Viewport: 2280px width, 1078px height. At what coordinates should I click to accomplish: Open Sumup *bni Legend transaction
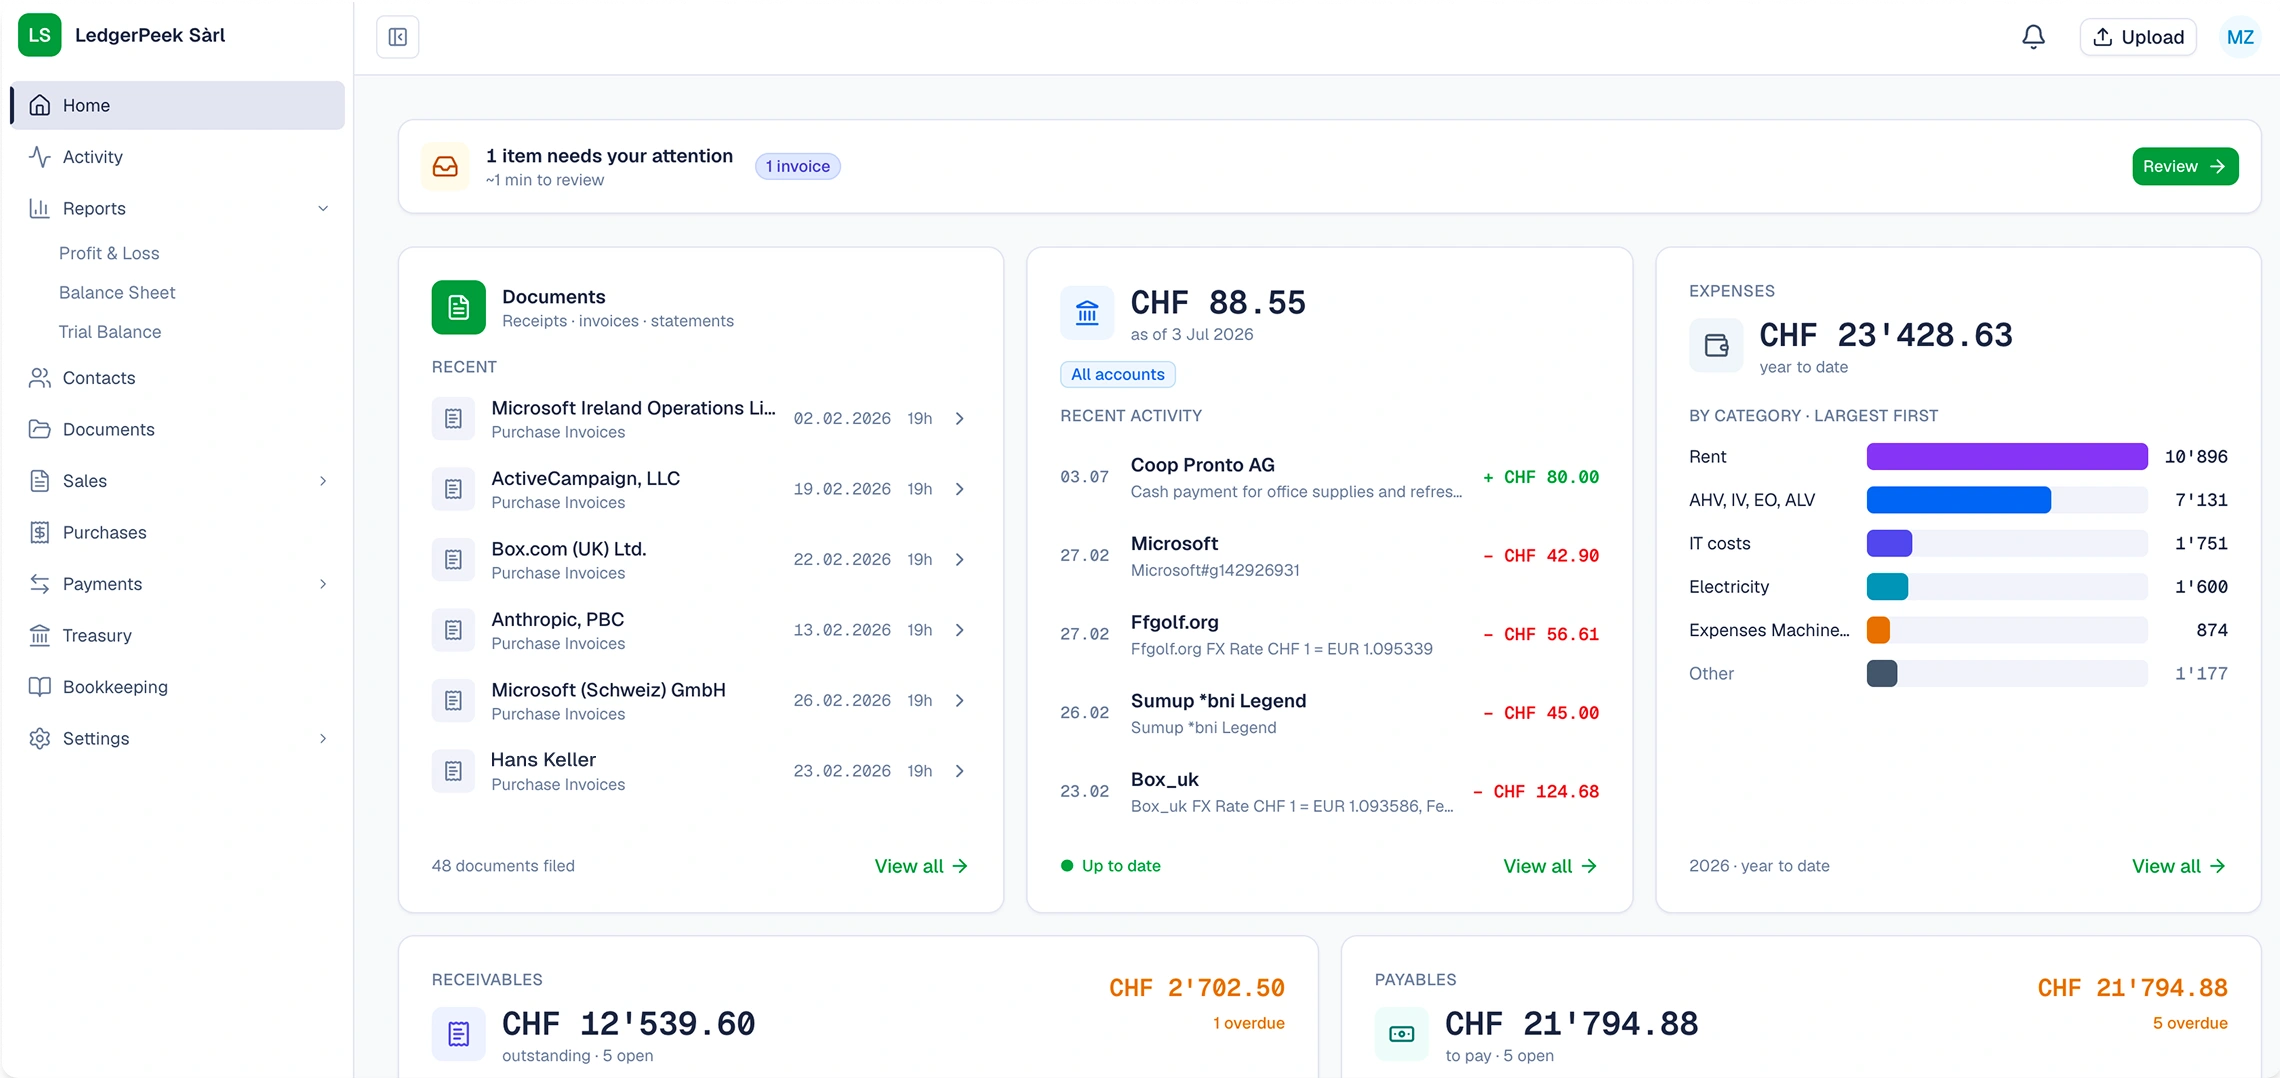tap(1329, 713)
